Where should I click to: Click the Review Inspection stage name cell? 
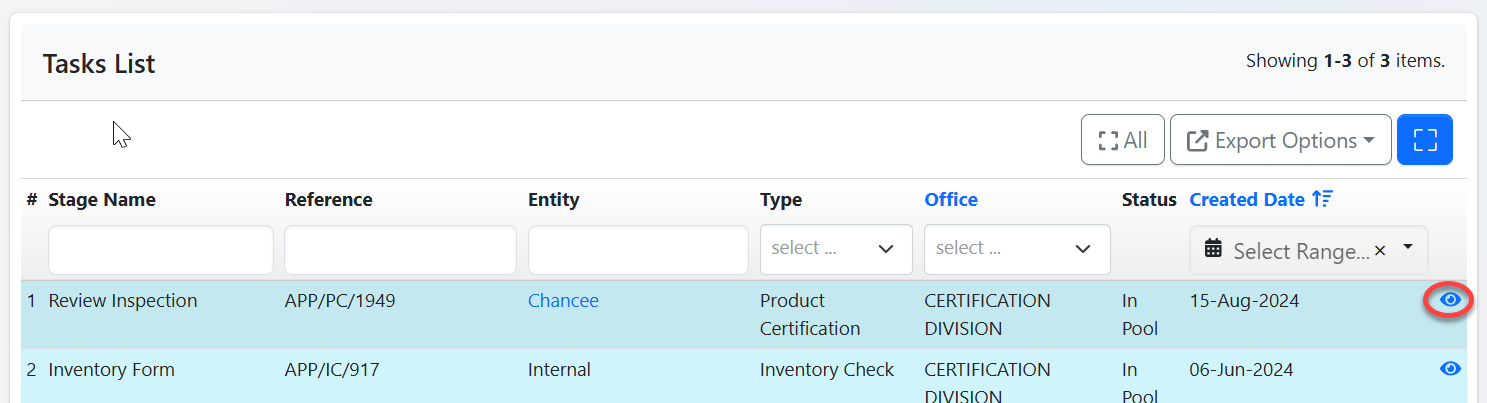[122, 301]
